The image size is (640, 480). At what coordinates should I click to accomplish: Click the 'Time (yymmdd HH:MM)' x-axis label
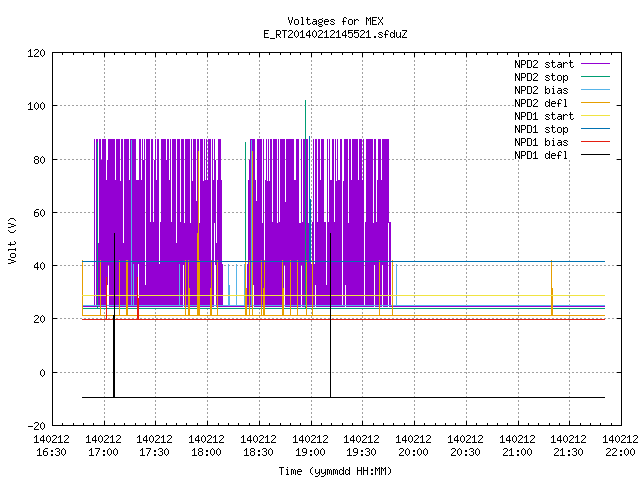335,471
